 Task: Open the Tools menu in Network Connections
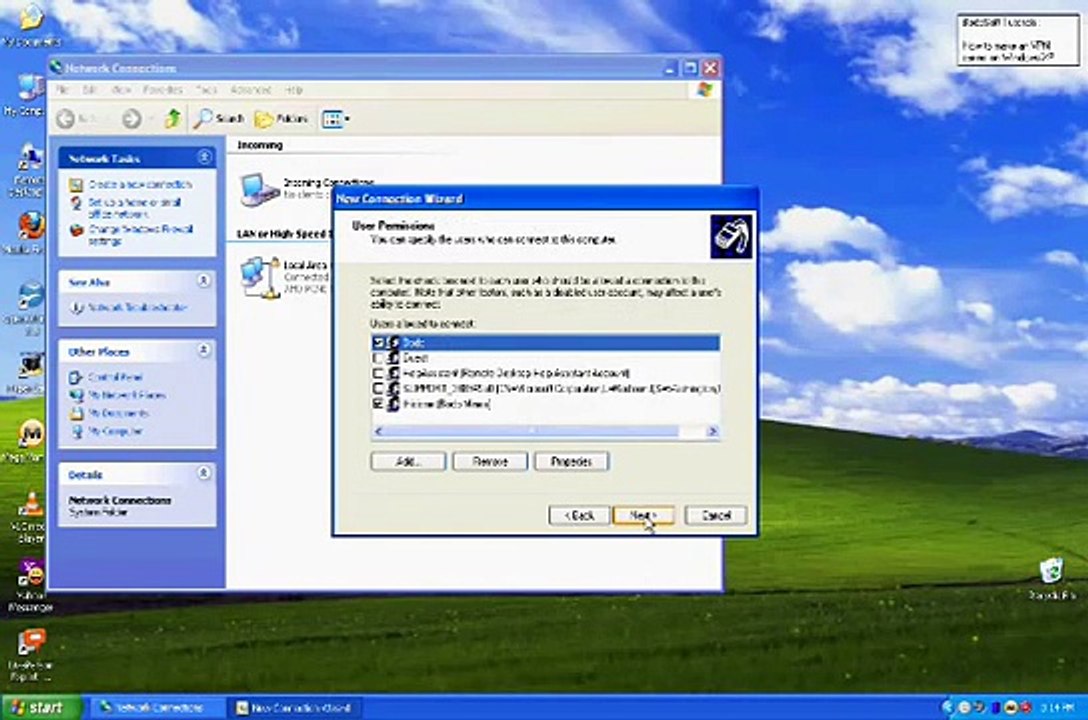pyautogui.click(x=206, y=90)
